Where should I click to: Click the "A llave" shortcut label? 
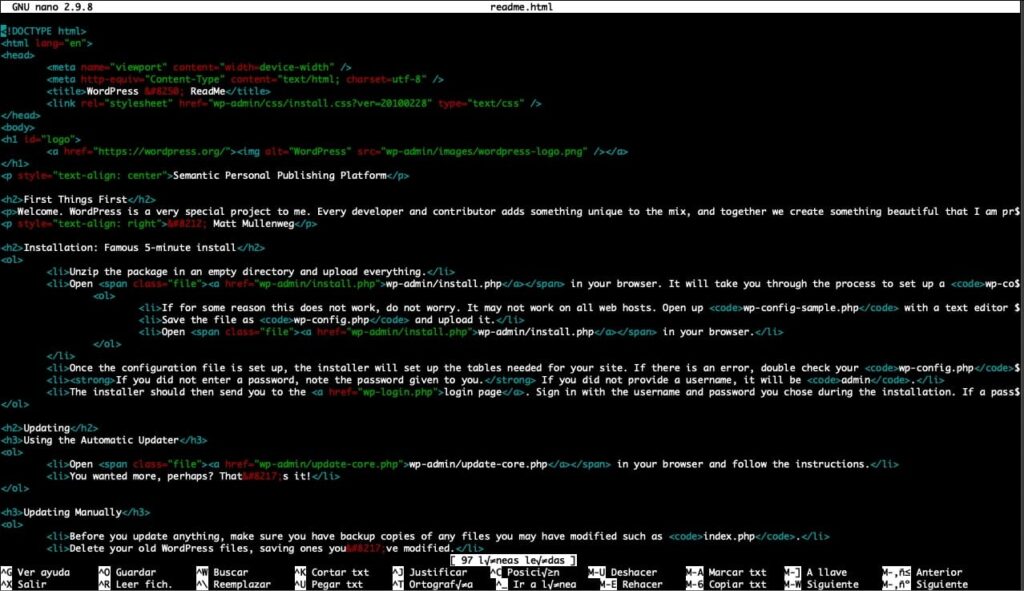(x=826, y=572)
